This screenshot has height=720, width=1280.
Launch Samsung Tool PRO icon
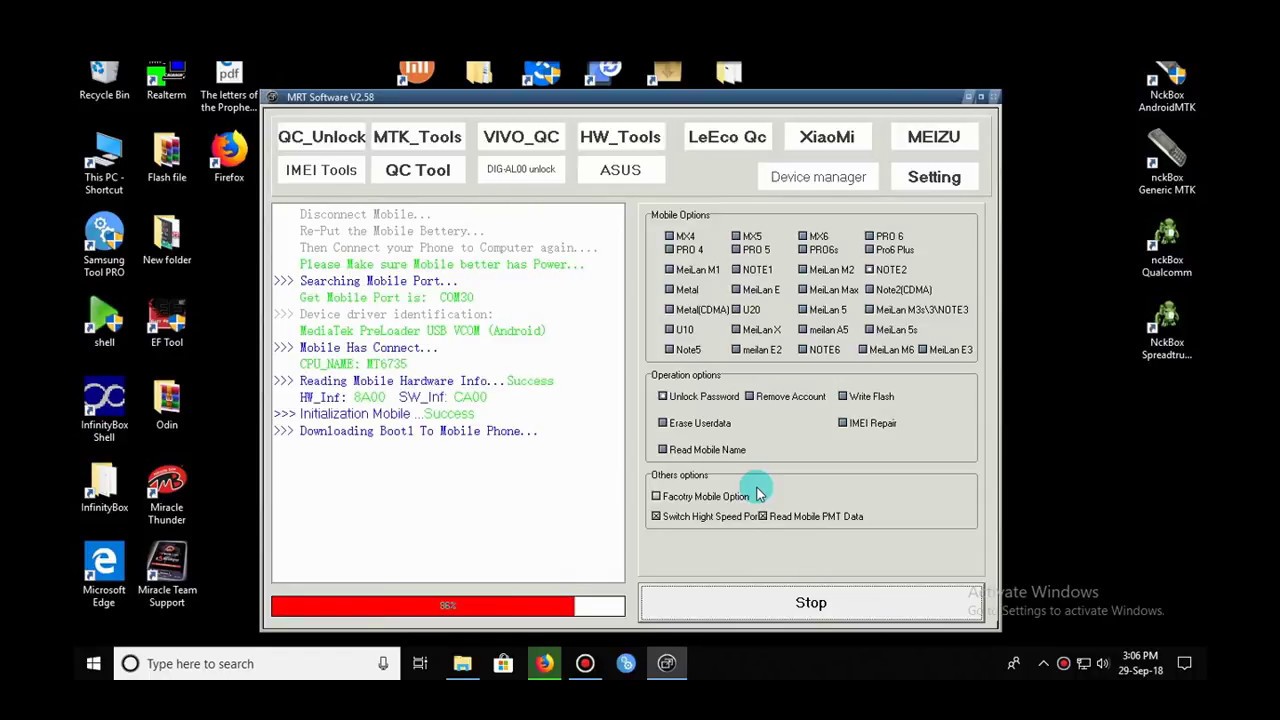(x=104, y=246)
